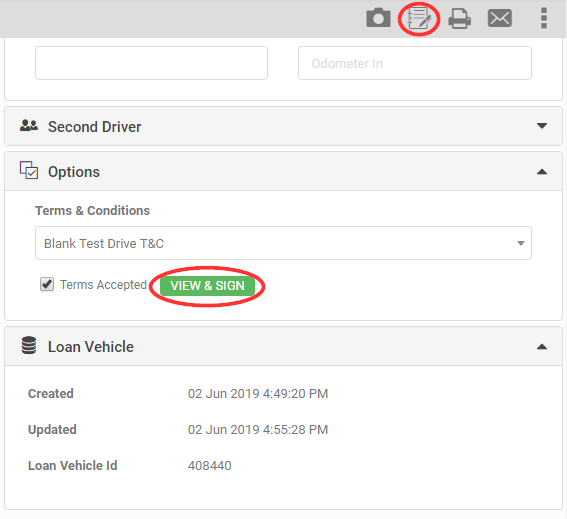Screen dimensions: 567x519
Task: Click the Options checklist icon
Action: pos(29,170)
